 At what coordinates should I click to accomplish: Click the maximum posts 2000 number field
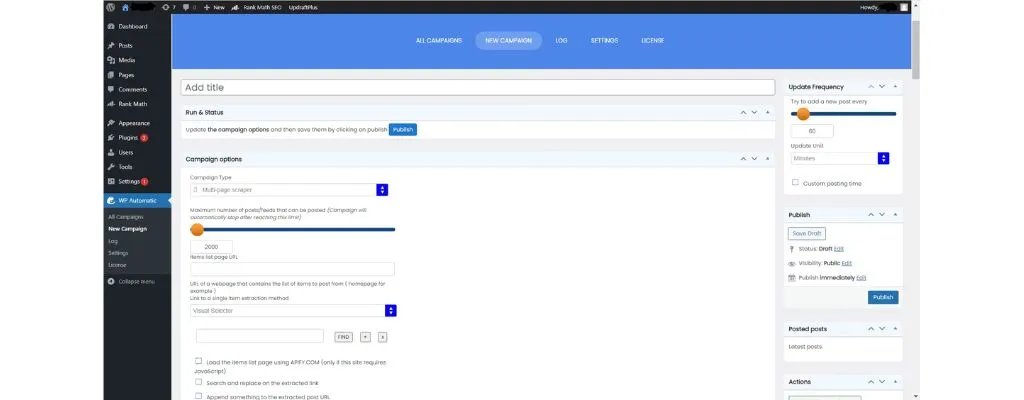click(x=212, y=247)
